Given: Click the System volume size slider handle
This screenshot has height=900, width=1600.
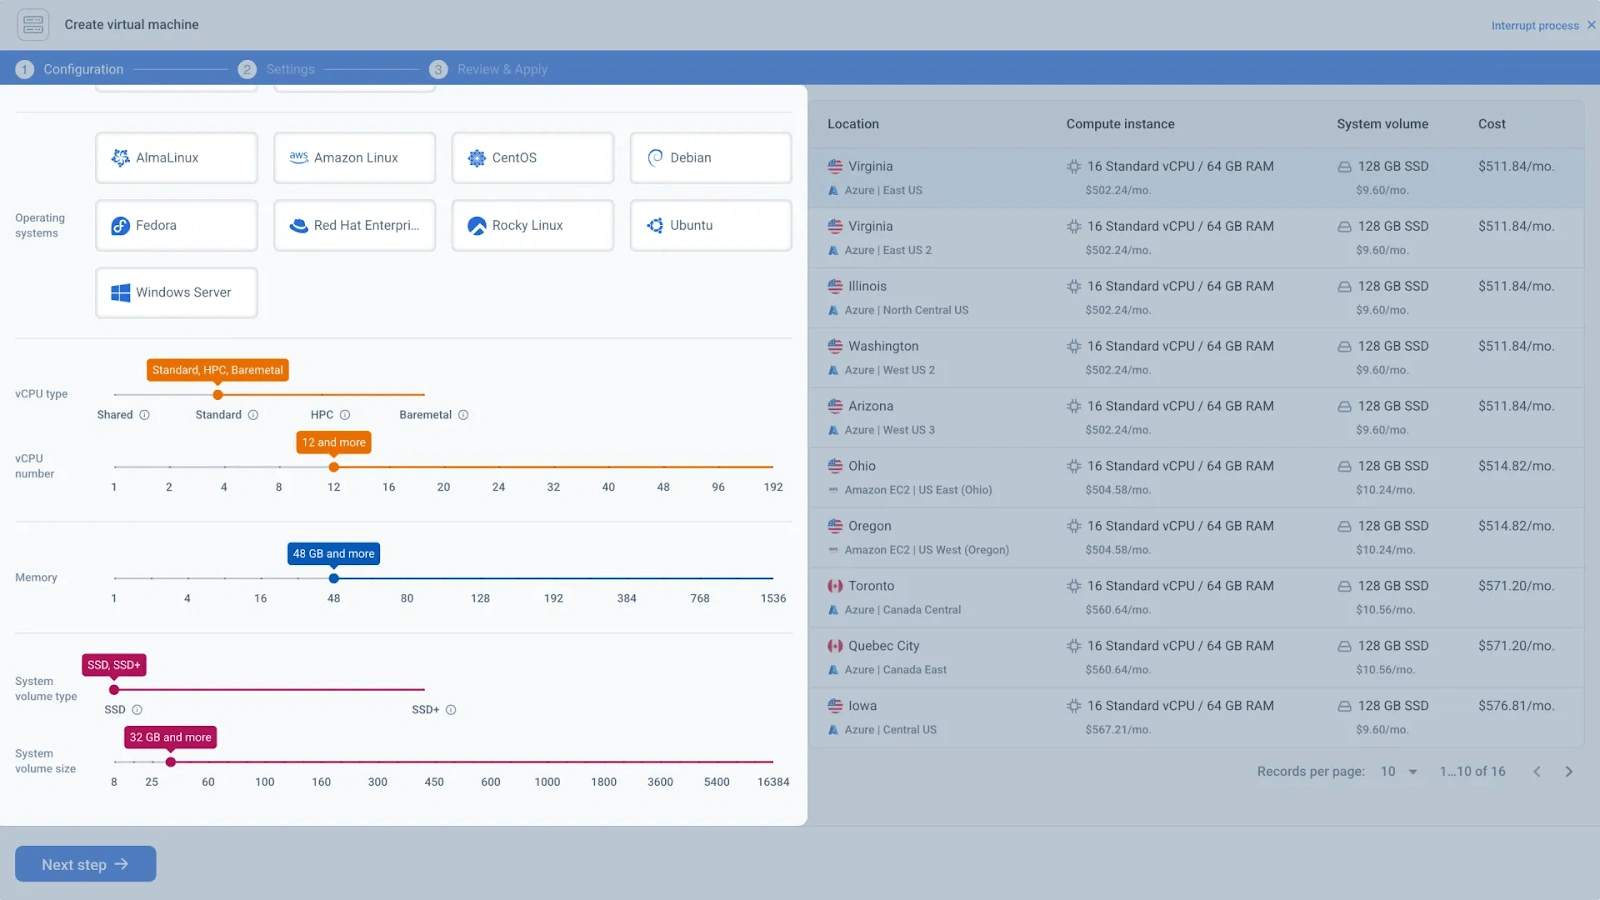Looking at the screenshot, I should 171,762.
